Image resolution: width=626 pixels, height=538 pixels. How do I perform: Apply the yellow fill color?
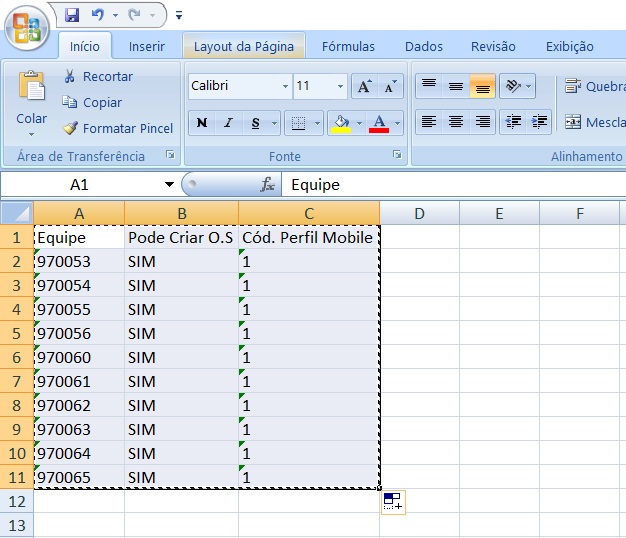341,123
